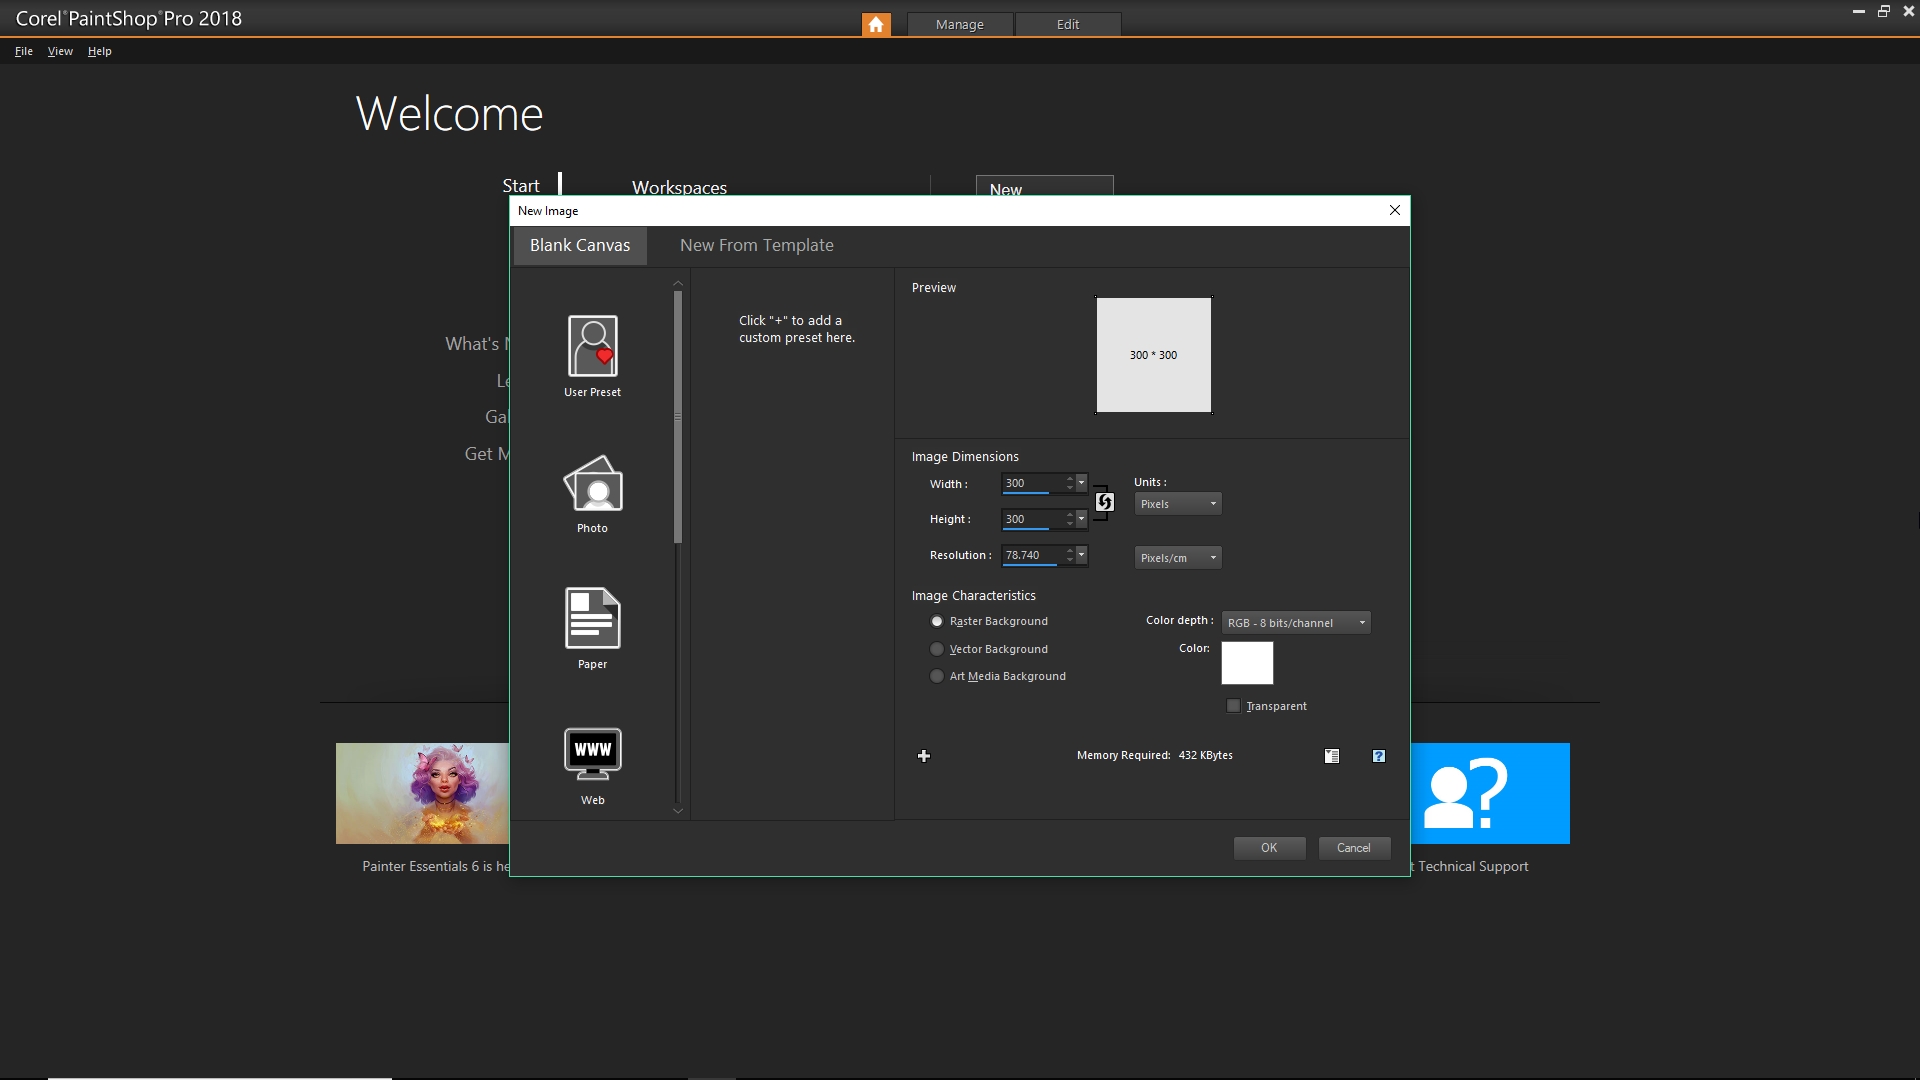The image size is (1920, 1080).
Task: Click in the Resolution input field
Action: tap(1032, 555)
